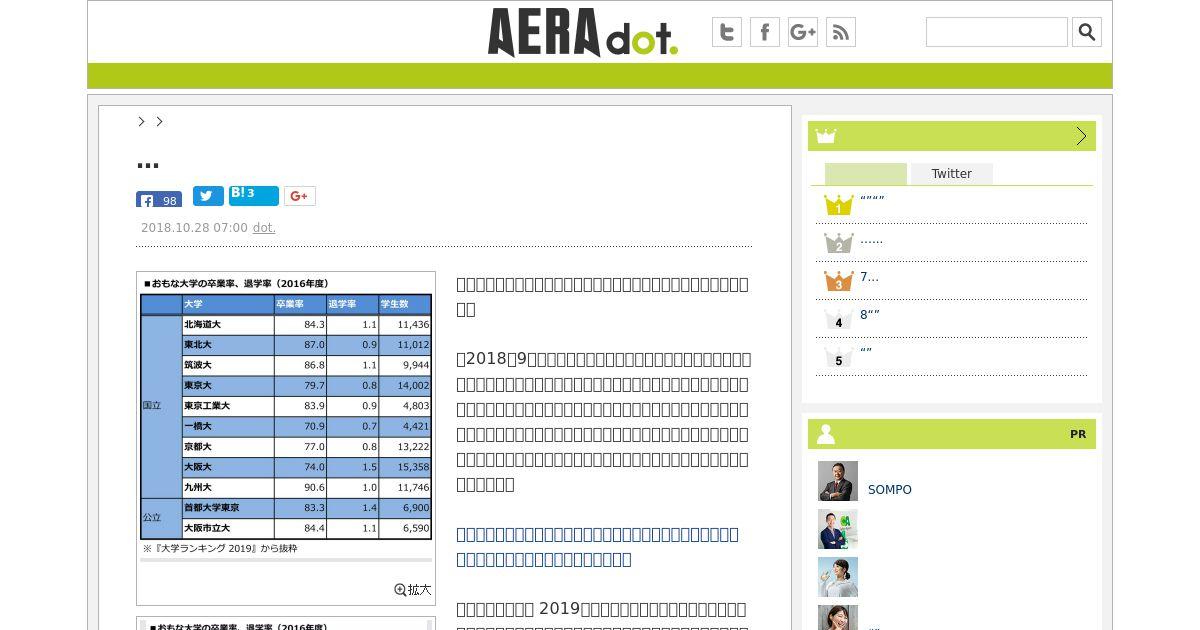Open the Google+ icon in the header
The height and width of the screenshot is (630, 1200).
click(803, 32)
